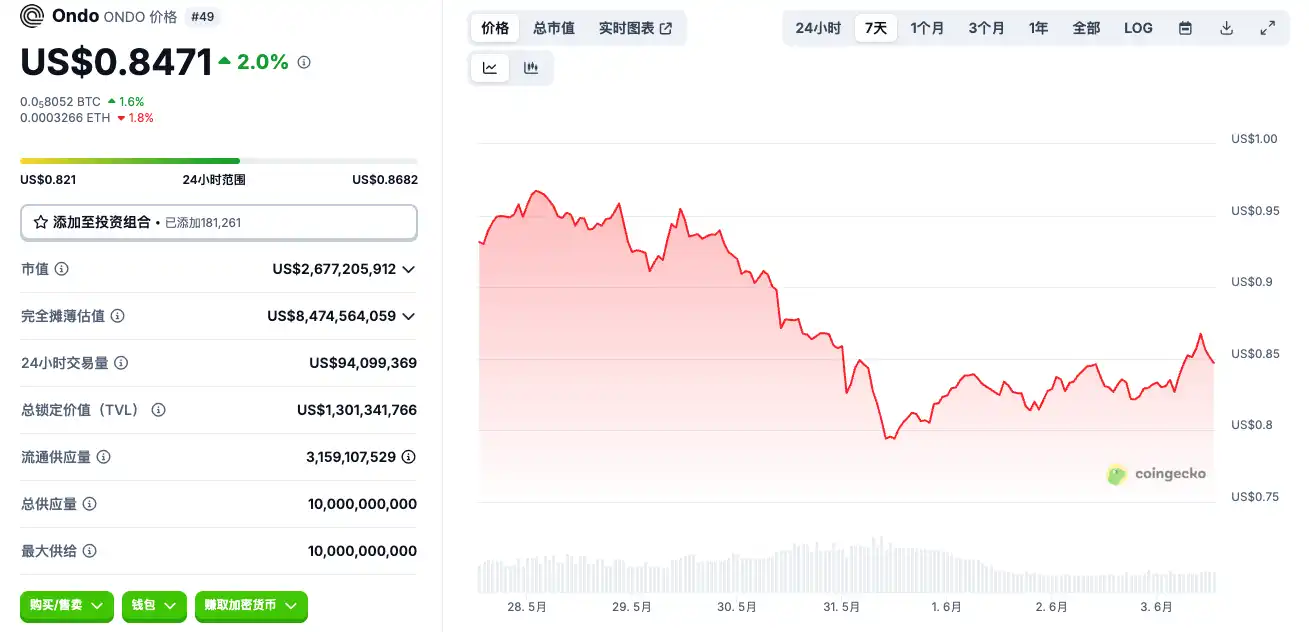Toggle the LOG scale option

(x=1138, y=28)
